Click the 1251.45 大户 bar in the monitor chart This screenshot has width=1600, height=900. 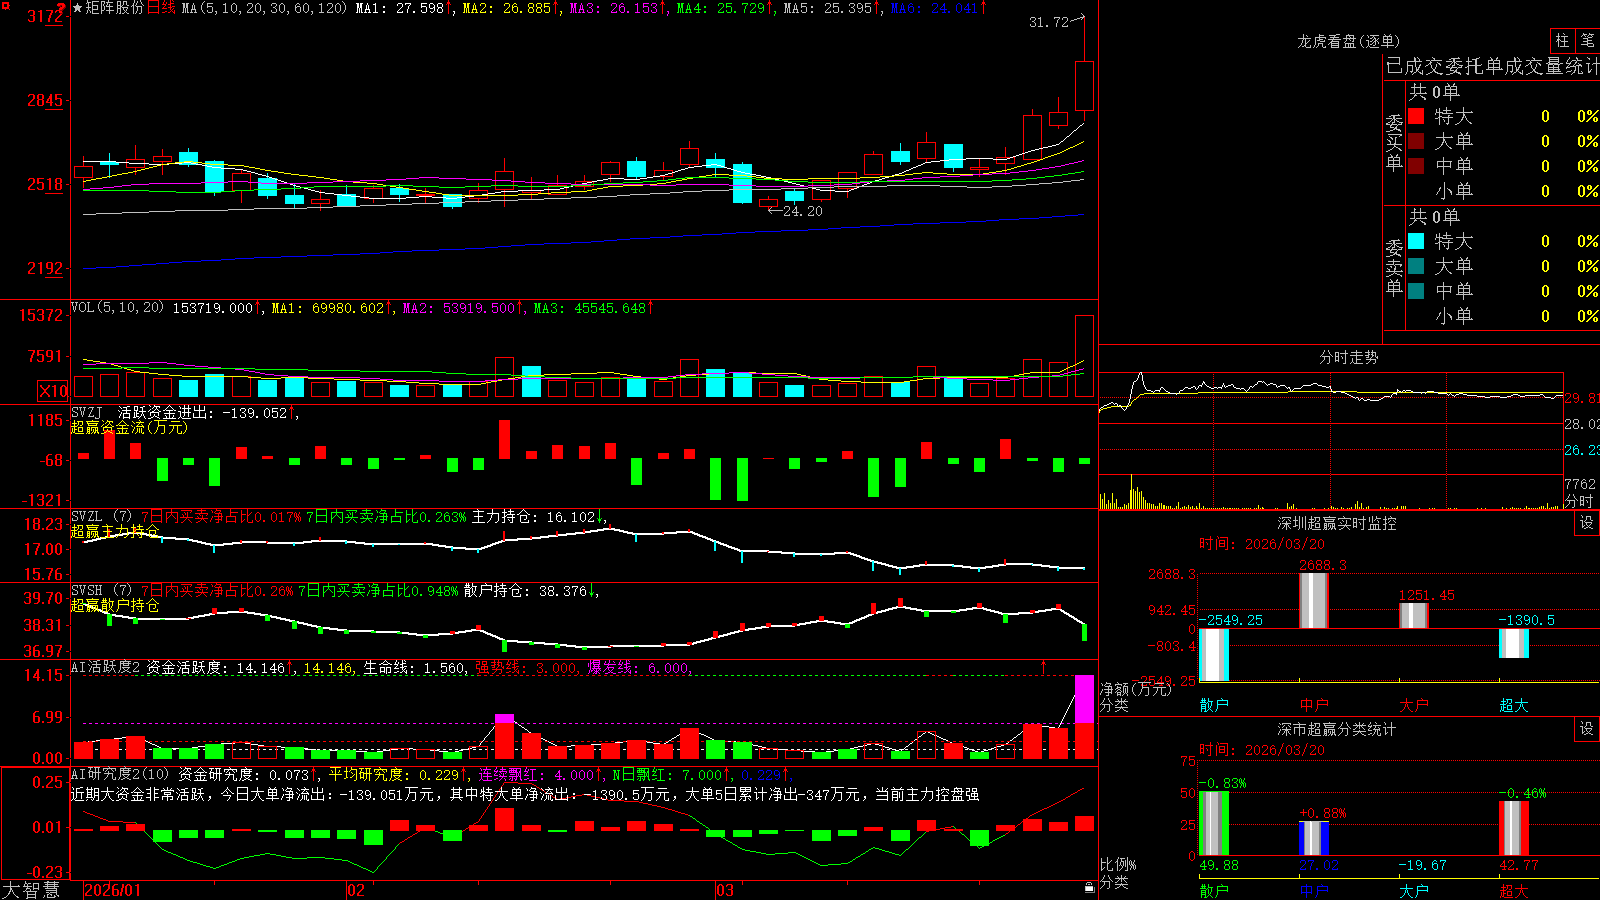tap(1413, 616)
